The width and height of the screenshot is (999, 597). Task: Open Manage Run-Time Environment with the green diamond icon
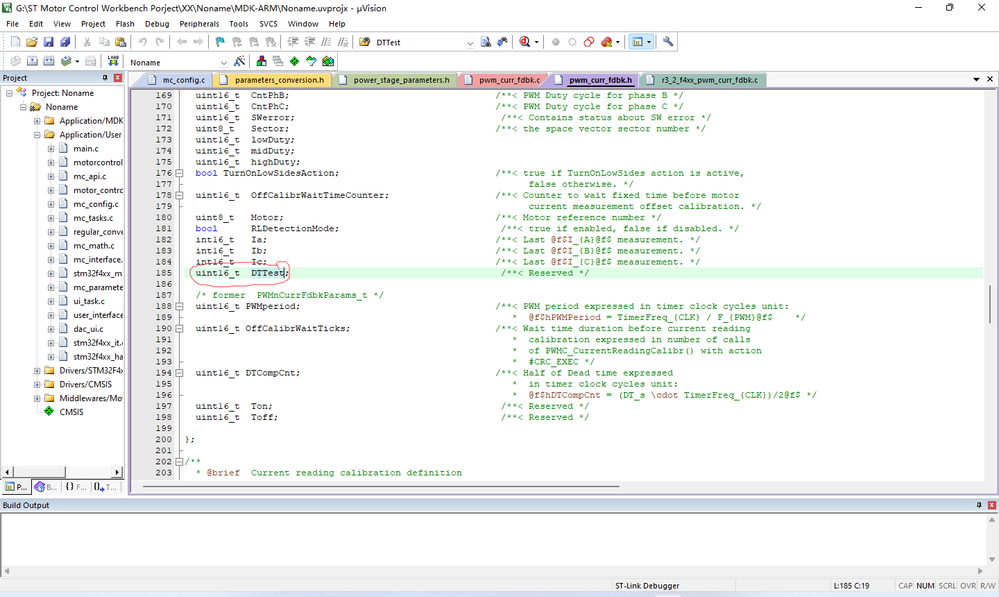(x=294, y=61)
